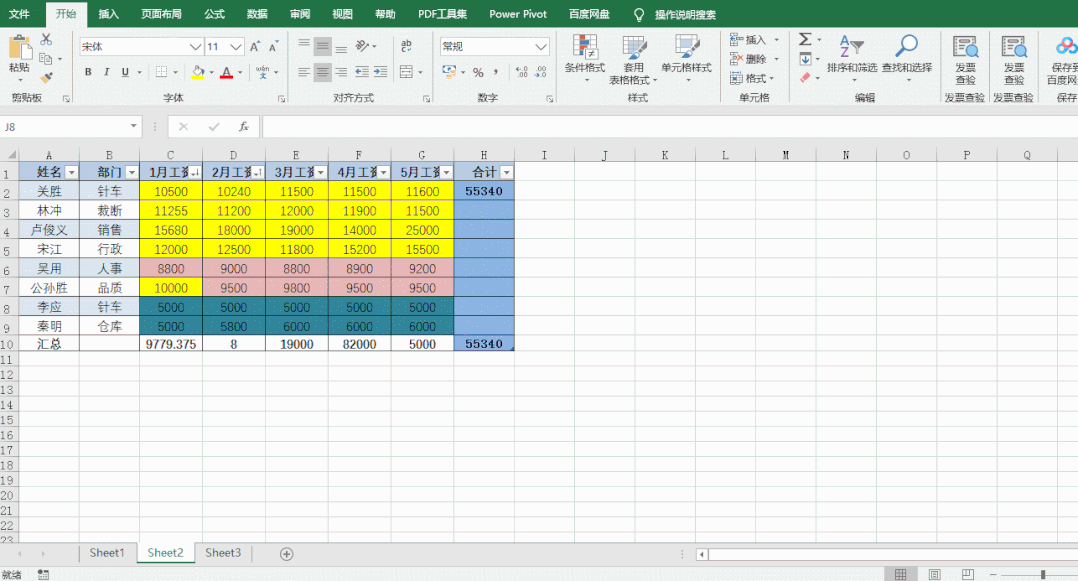Open the 部门 column filter dropdown
Image resolution: width=1078 pixels, height=581 pixels.
coord(131,173)
